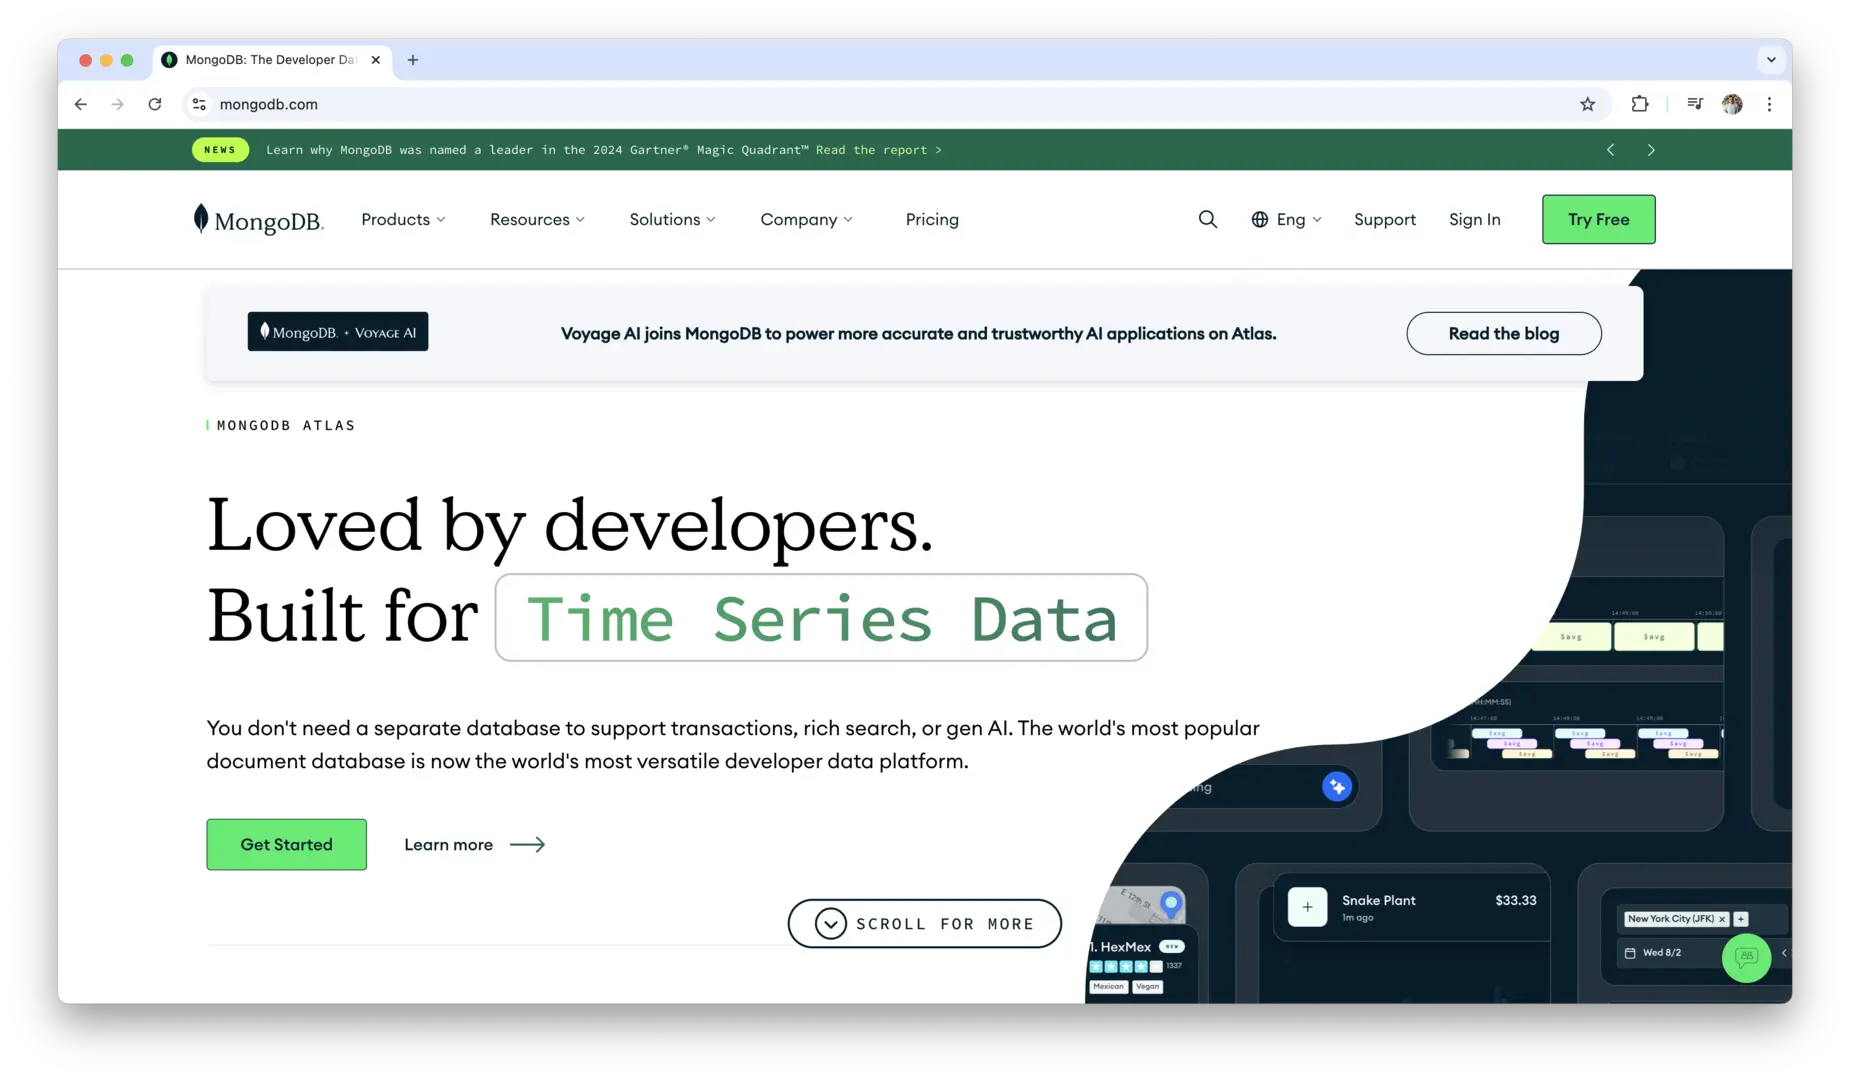1850x1080 pixels.
Task: Expand the Resources menu
Action: [537, 219]
